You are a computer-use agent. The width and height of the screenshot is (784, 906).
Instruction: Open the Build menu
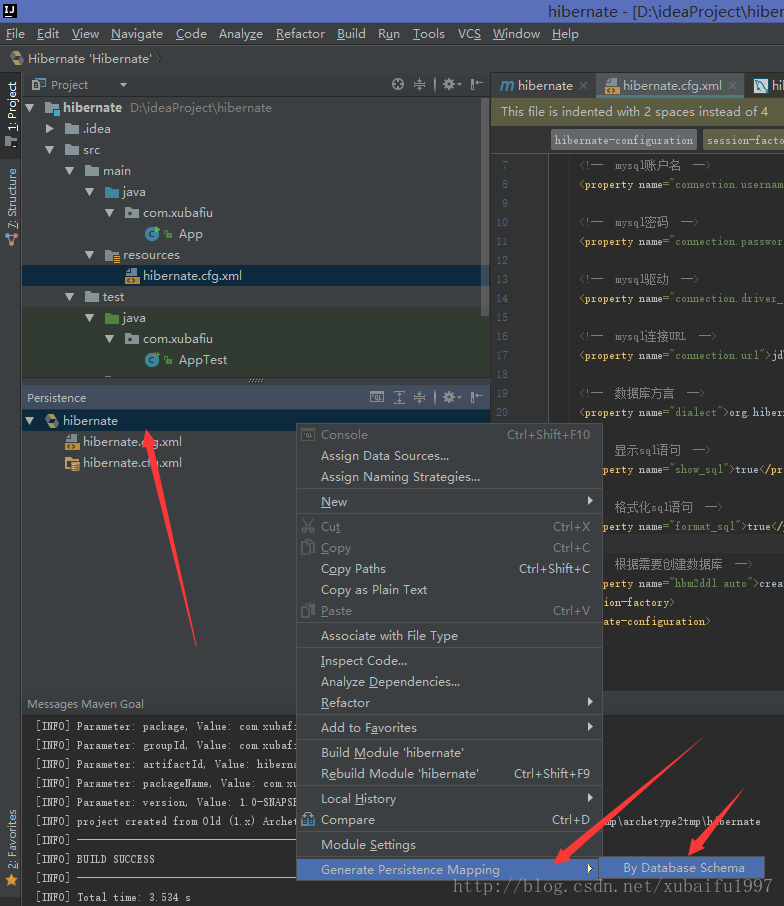351,34
